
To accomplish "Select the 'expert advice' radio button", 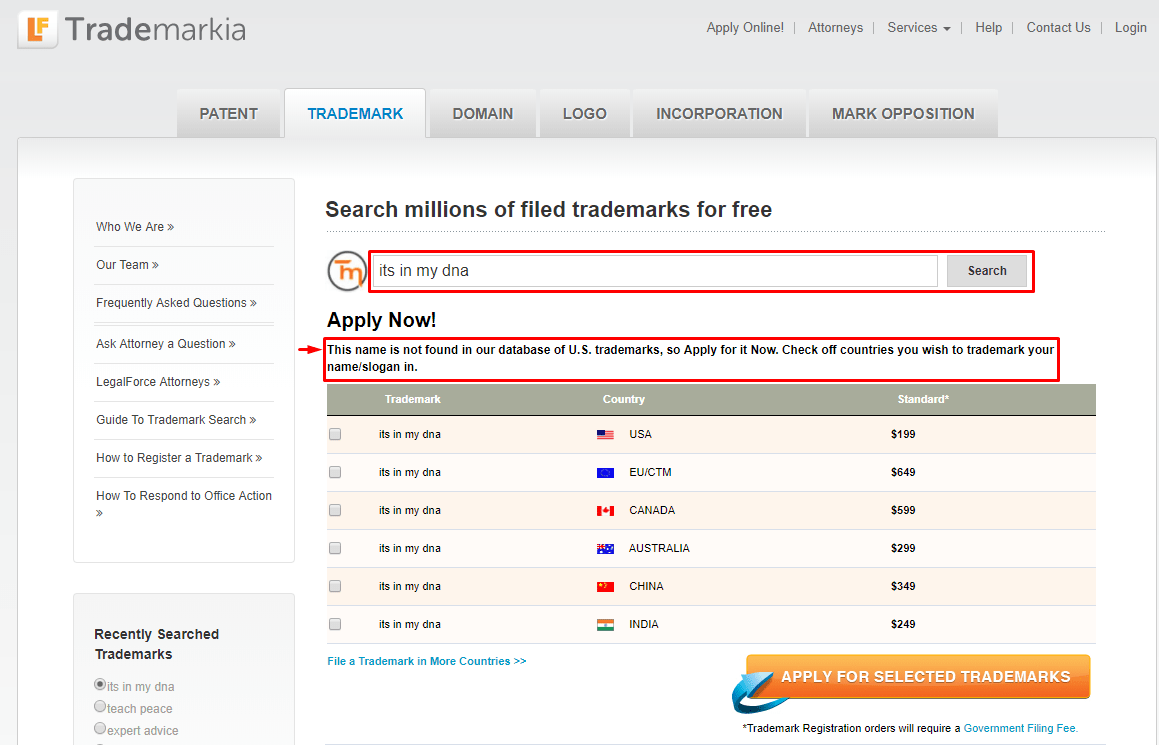I will (100, 729).
